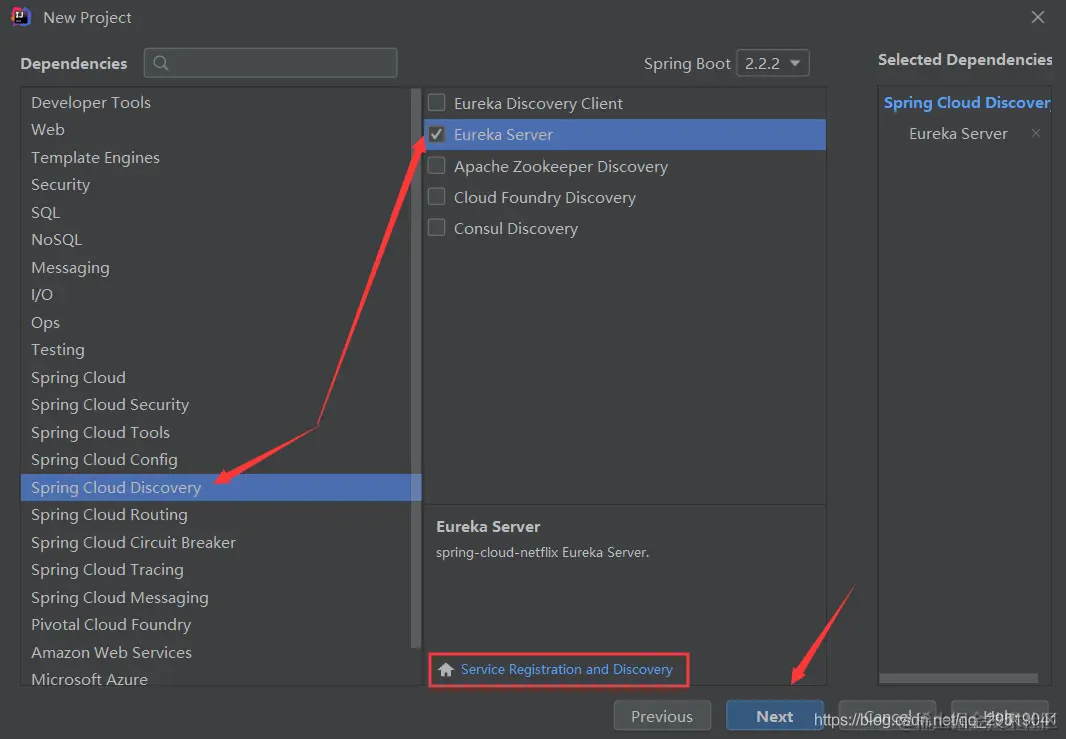Click the Cloud Foundry Discovery label
Image resolution: width=1066 pixels, height=739 pixels.
point(545,198)
